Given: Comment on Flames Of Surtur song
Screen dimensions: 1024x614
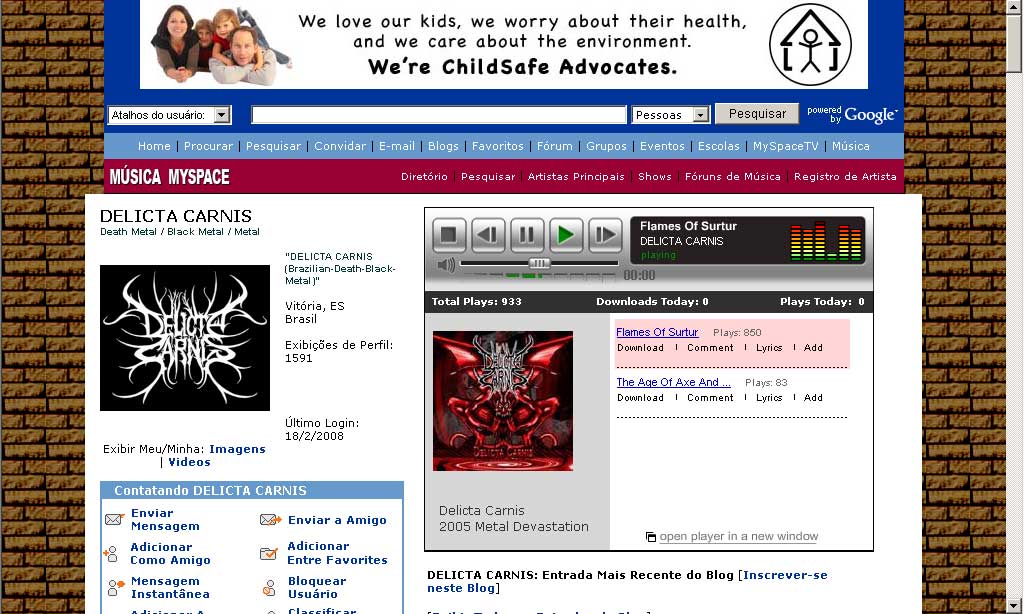Looking at the screenshot, I should click(710, 347).
